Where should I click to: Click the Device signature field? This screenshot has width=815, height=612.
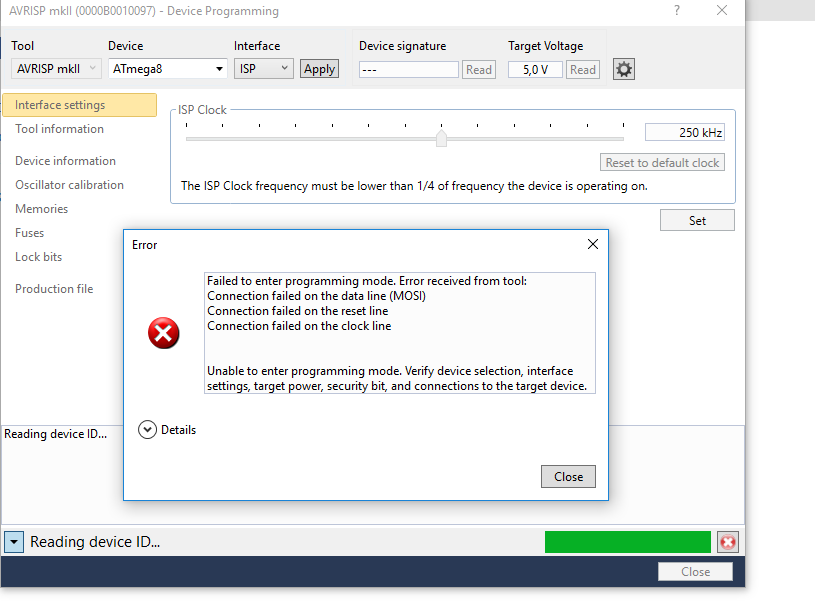409,70
